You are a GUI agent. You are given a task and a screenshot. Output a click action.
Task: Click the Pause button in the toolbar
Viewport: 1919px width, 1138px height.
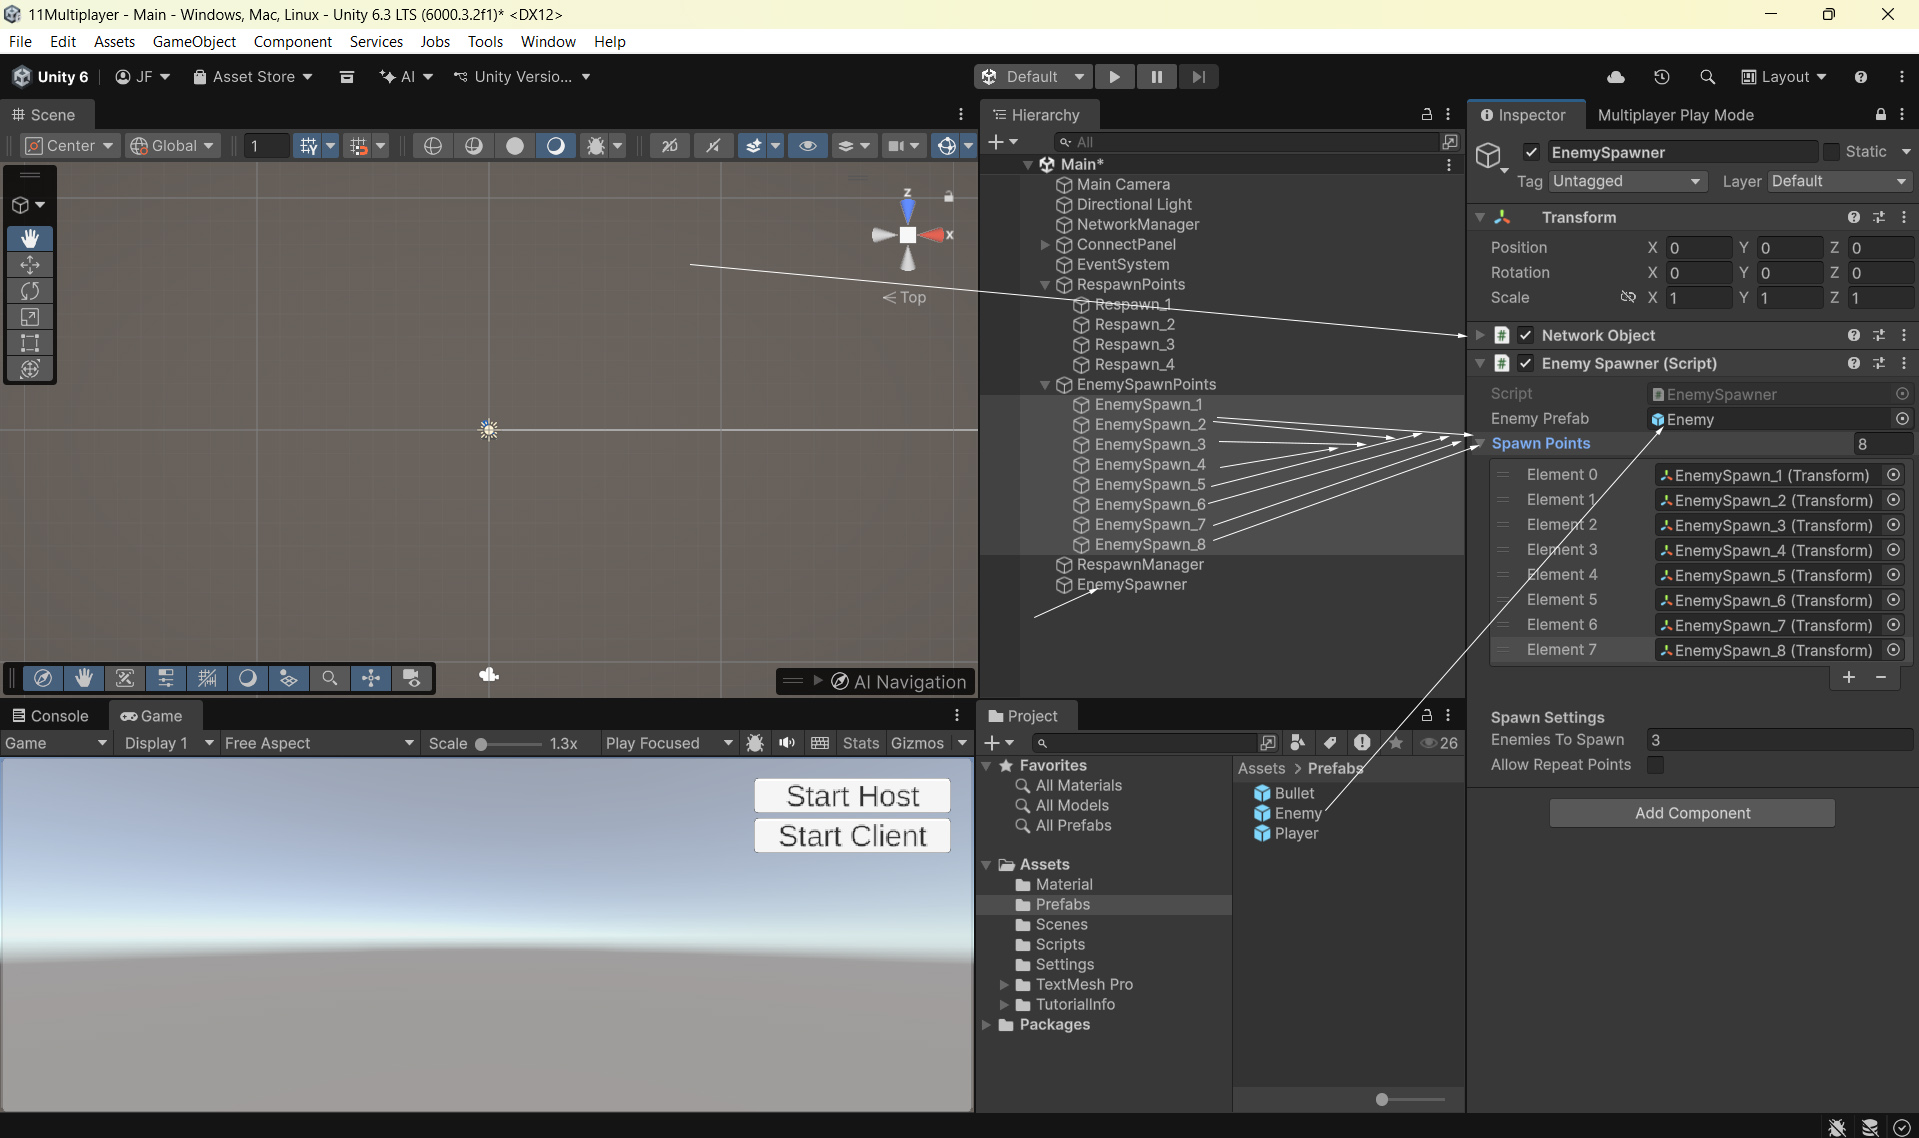(x=1156, y=77)
